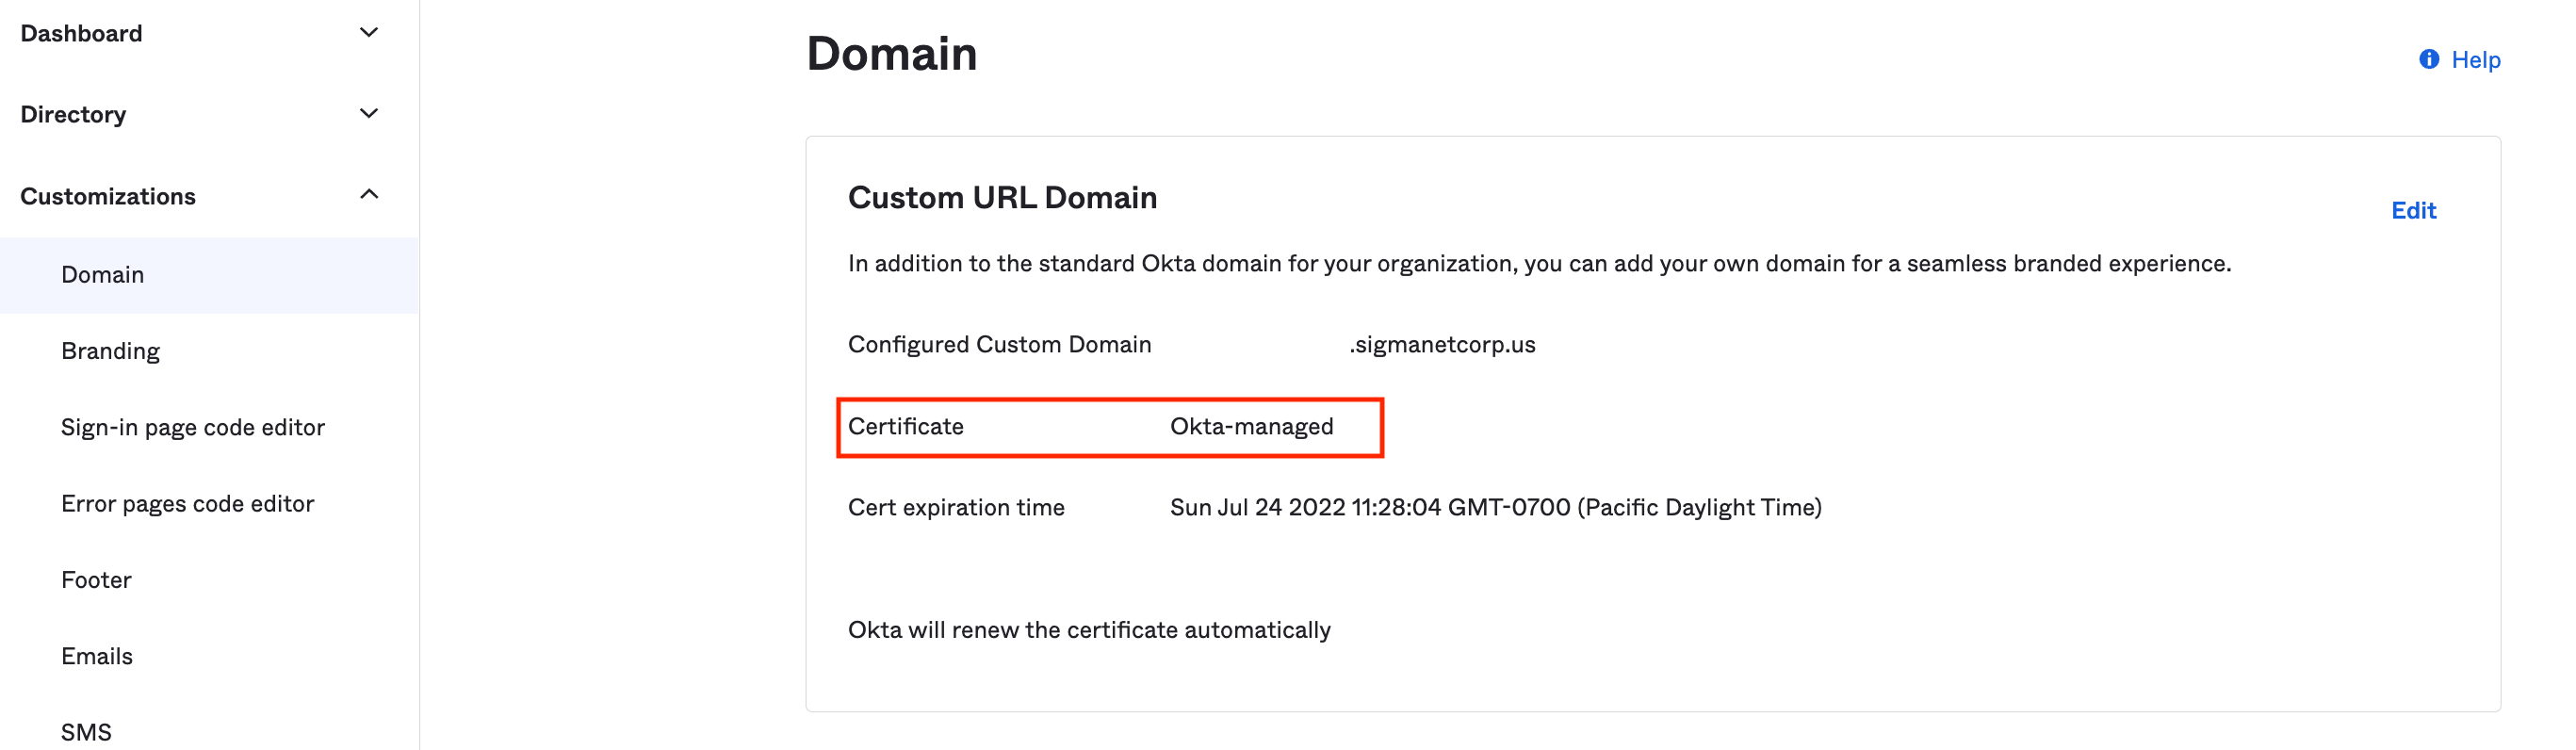Open the Directory sidebar section

[x=74, y=115]
